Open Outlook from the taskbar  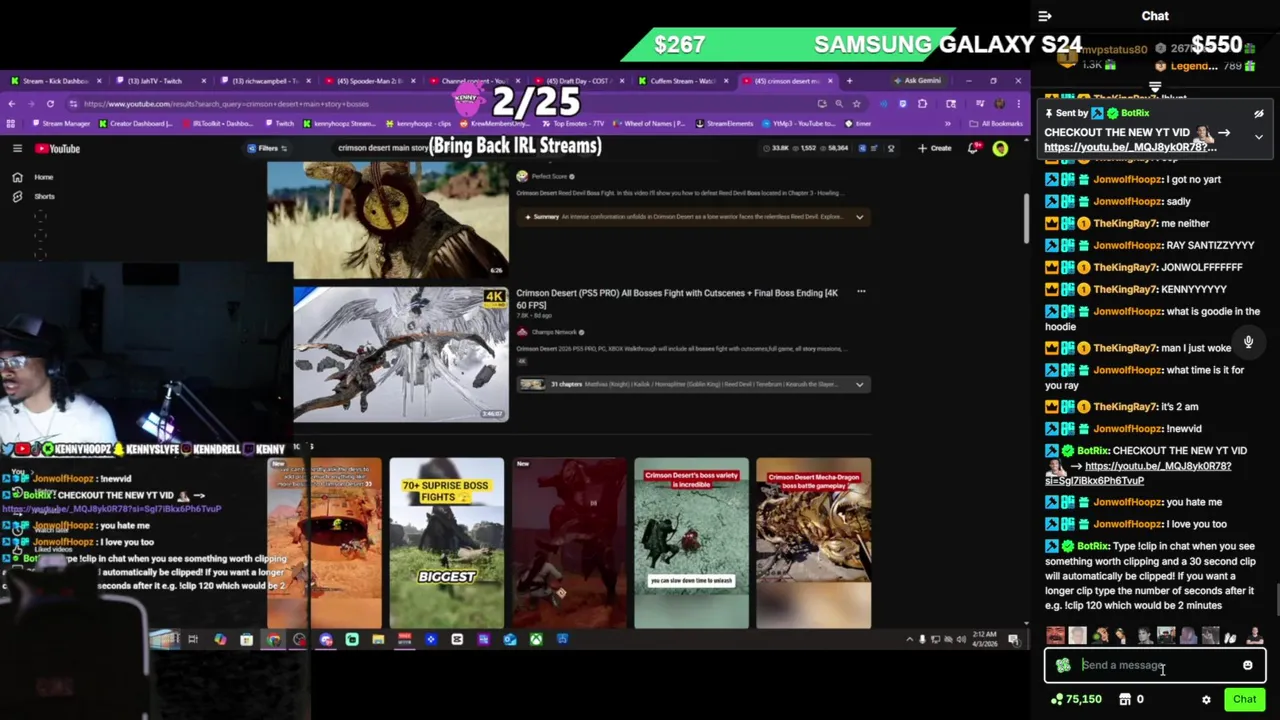point(510,640)
